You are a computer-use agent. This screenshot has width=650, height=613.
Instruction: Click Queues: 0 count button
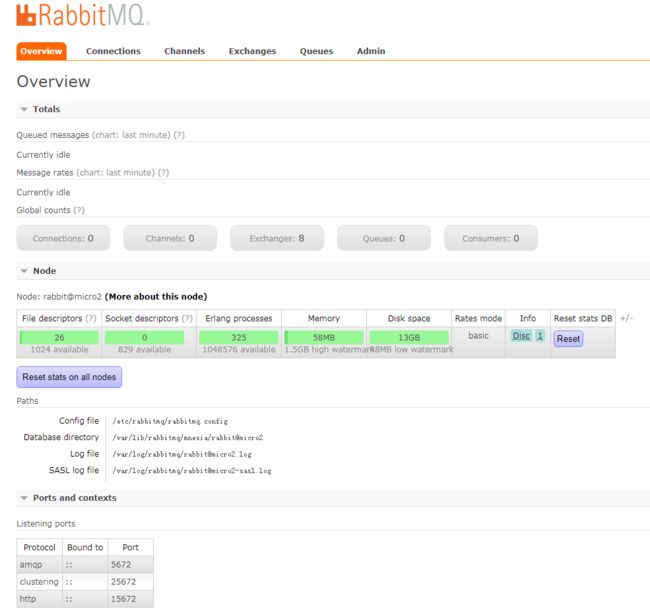(384, 238)
